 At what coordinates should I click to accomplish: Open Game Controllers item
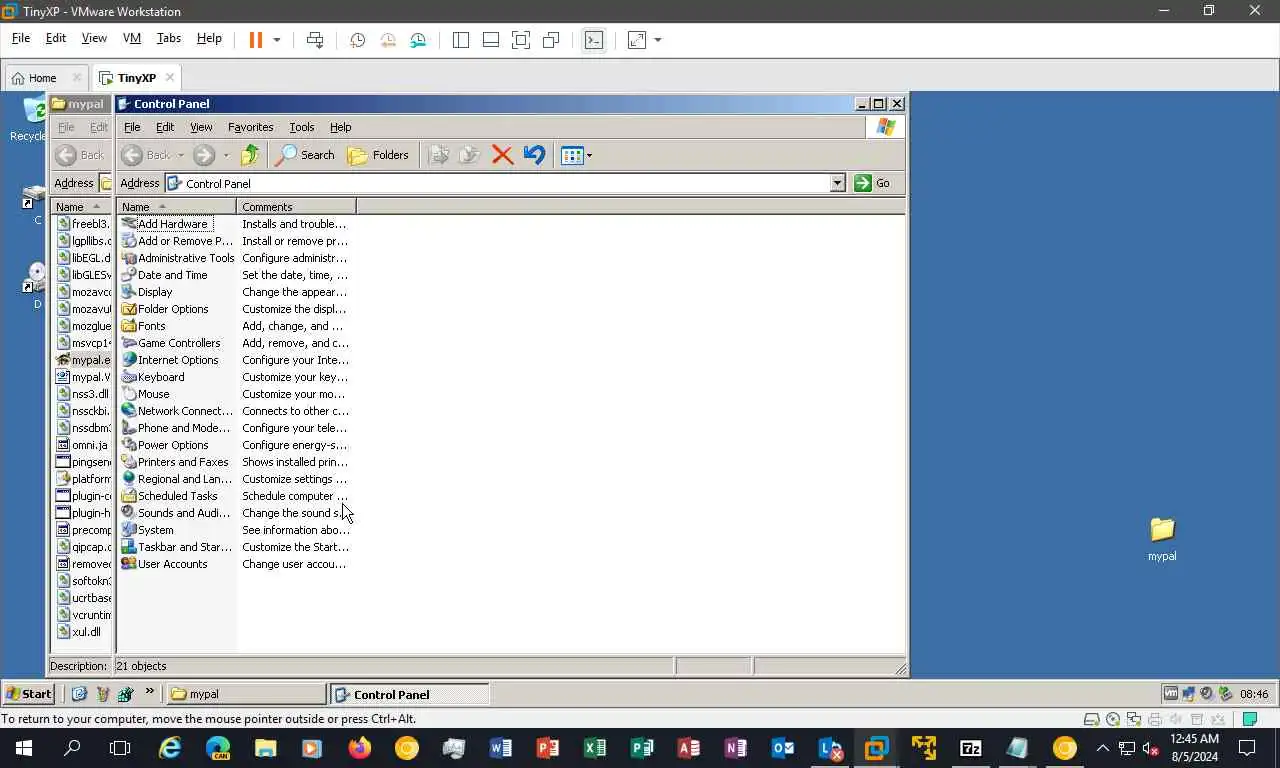171,343
